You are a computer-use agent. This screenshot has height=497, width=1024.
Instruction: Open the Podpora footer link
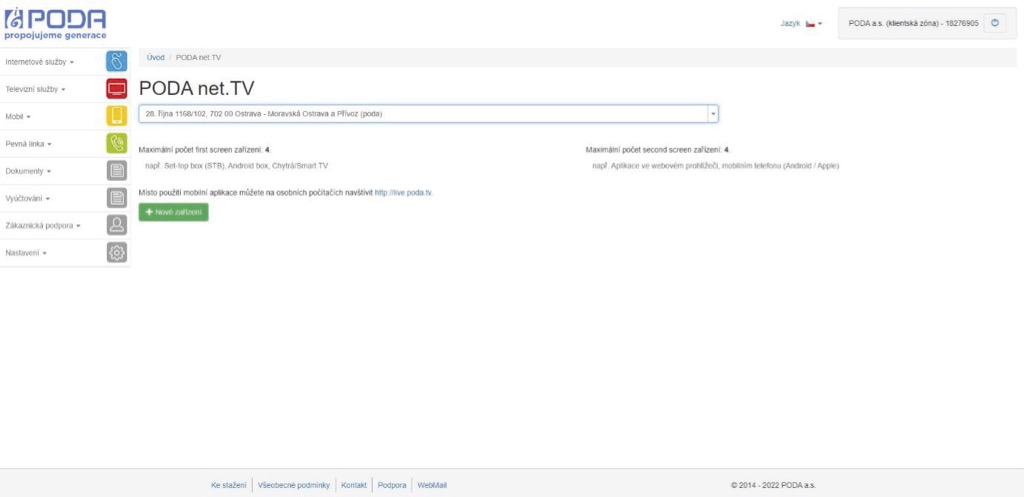pos(392,485)
